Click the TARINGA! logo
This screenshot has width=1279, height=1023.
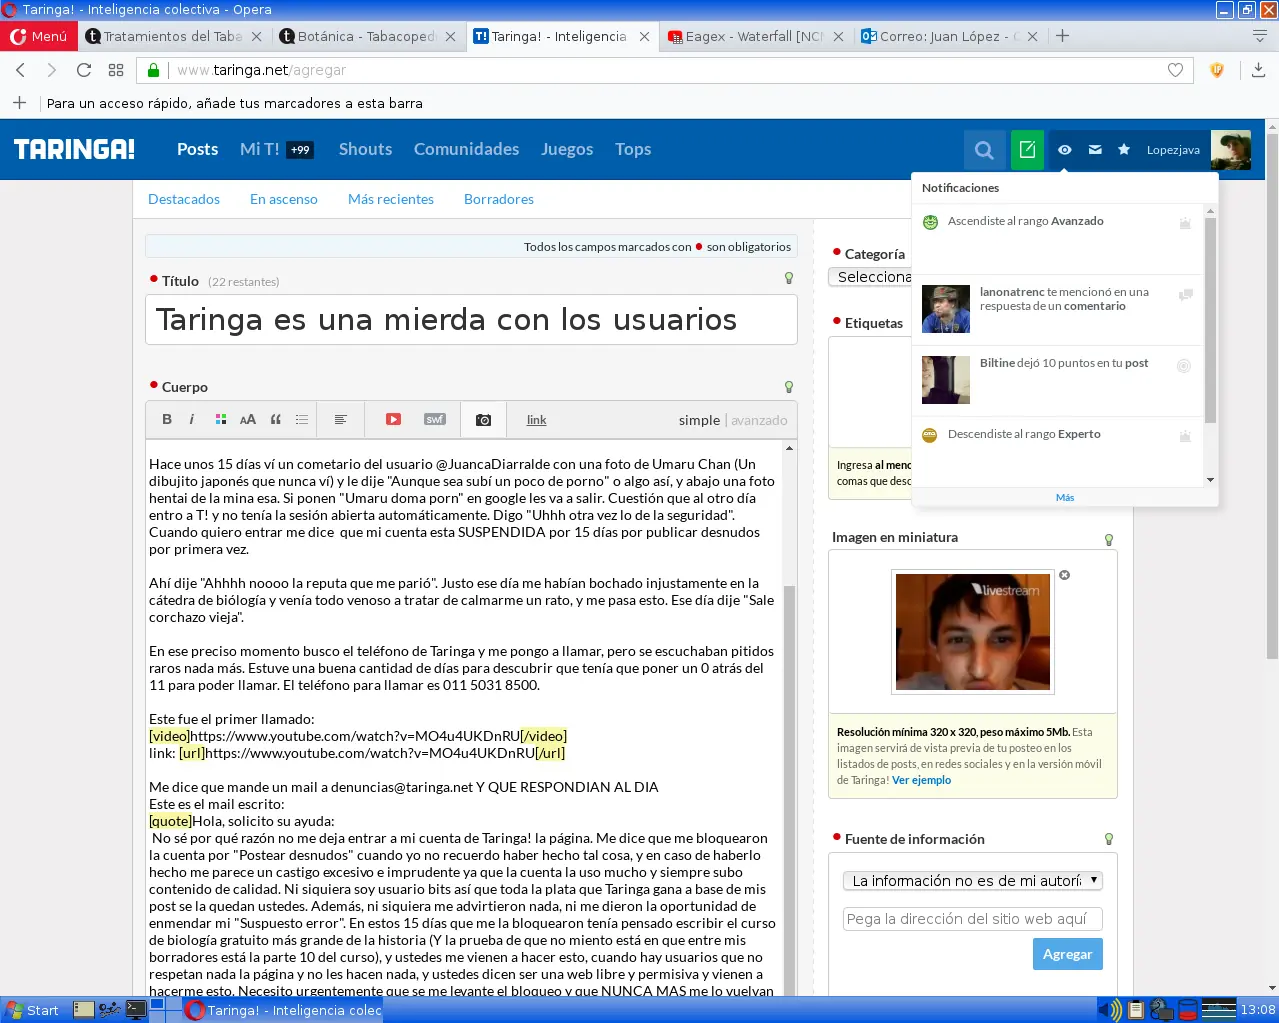coord(75,149)
